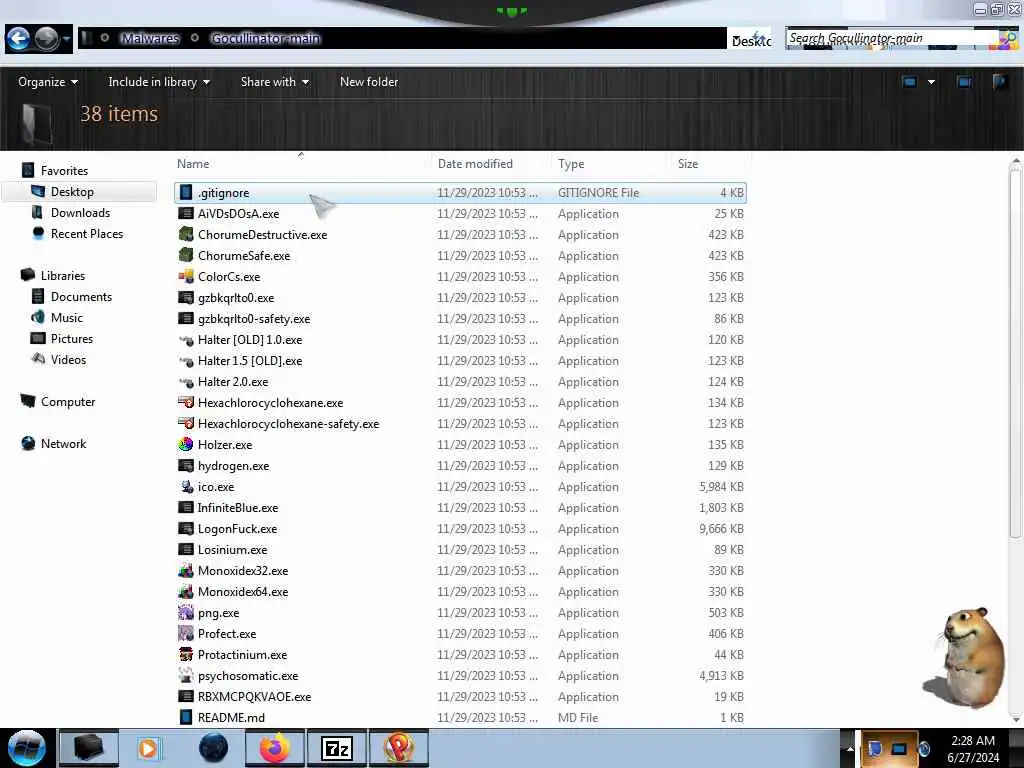The image size is (1024, 768).
Task: Click file name gzbkqrlto0-safety.exe
Action: [x=254, y=319]
